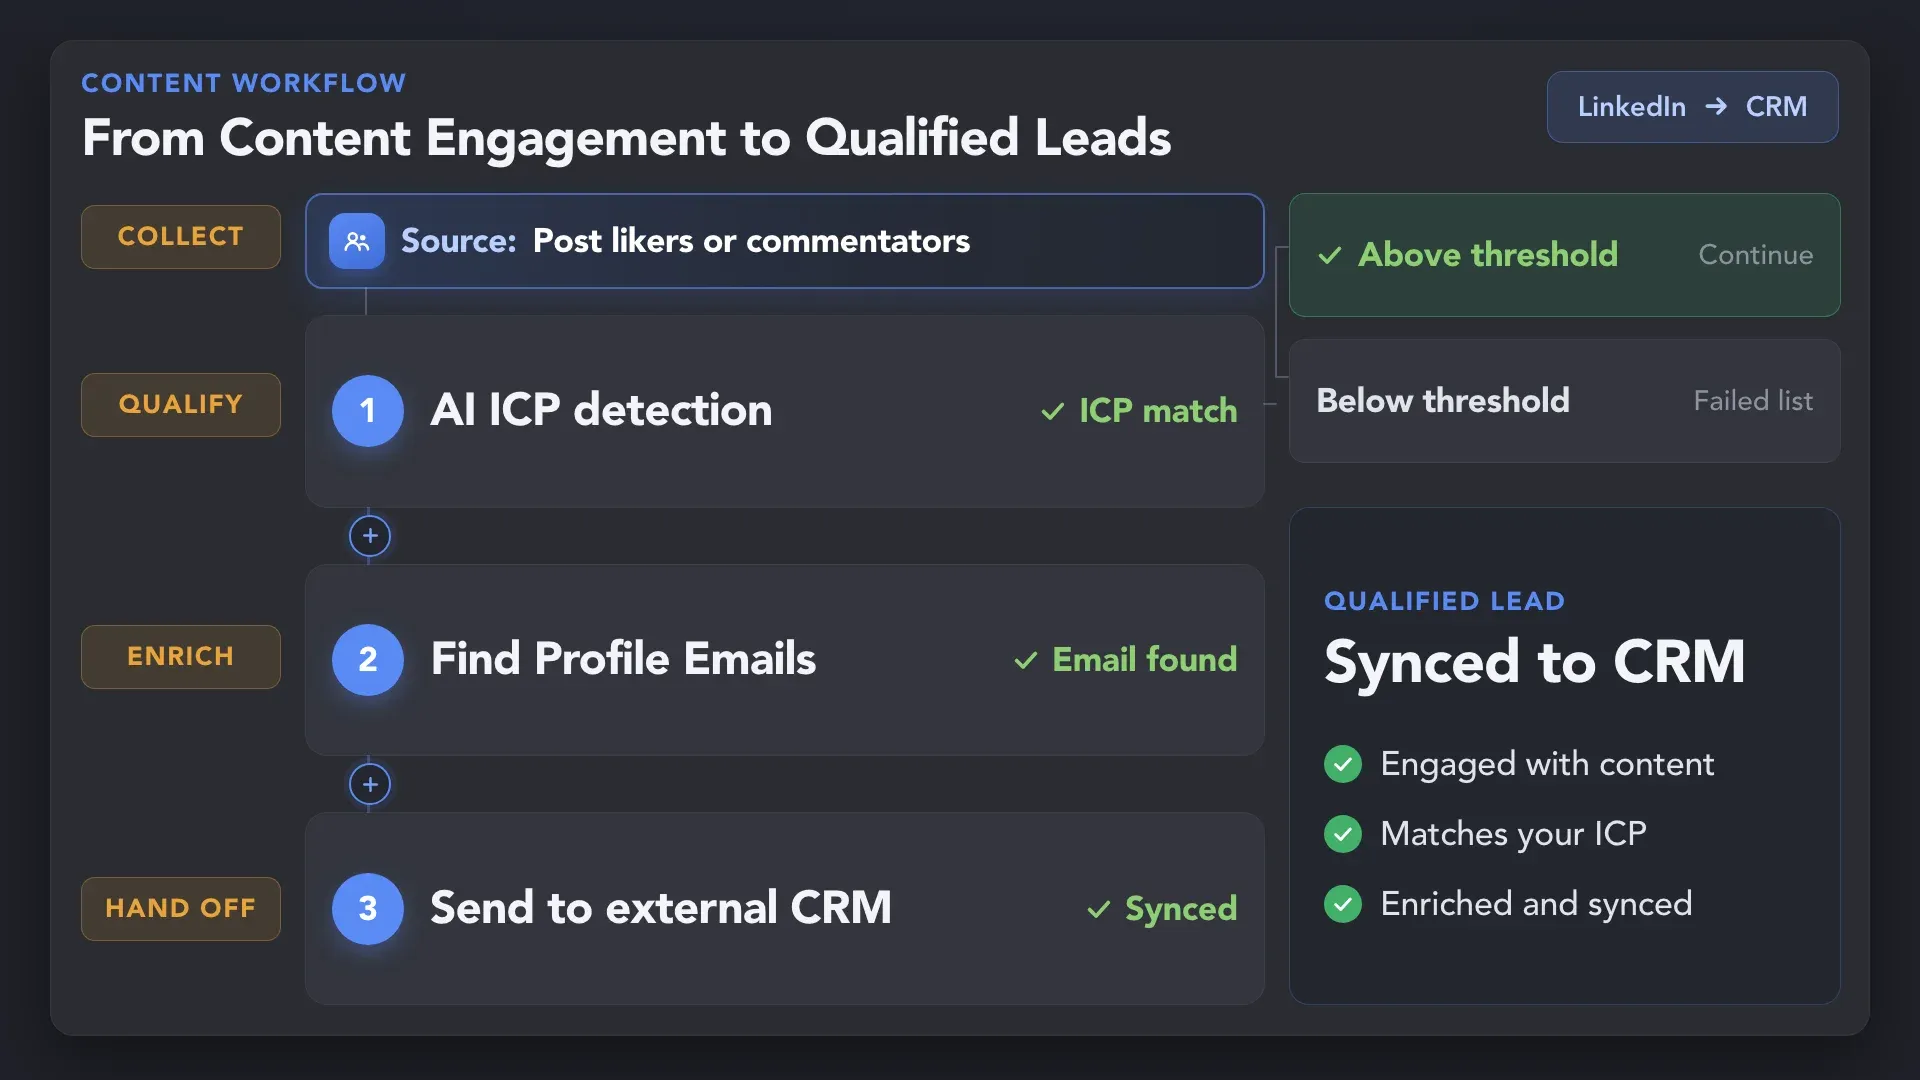Image resolution: width=1920 pixels, height=1080 pixels.
Task: Toggle the Enriched and synced green check
Action: 1343,904
